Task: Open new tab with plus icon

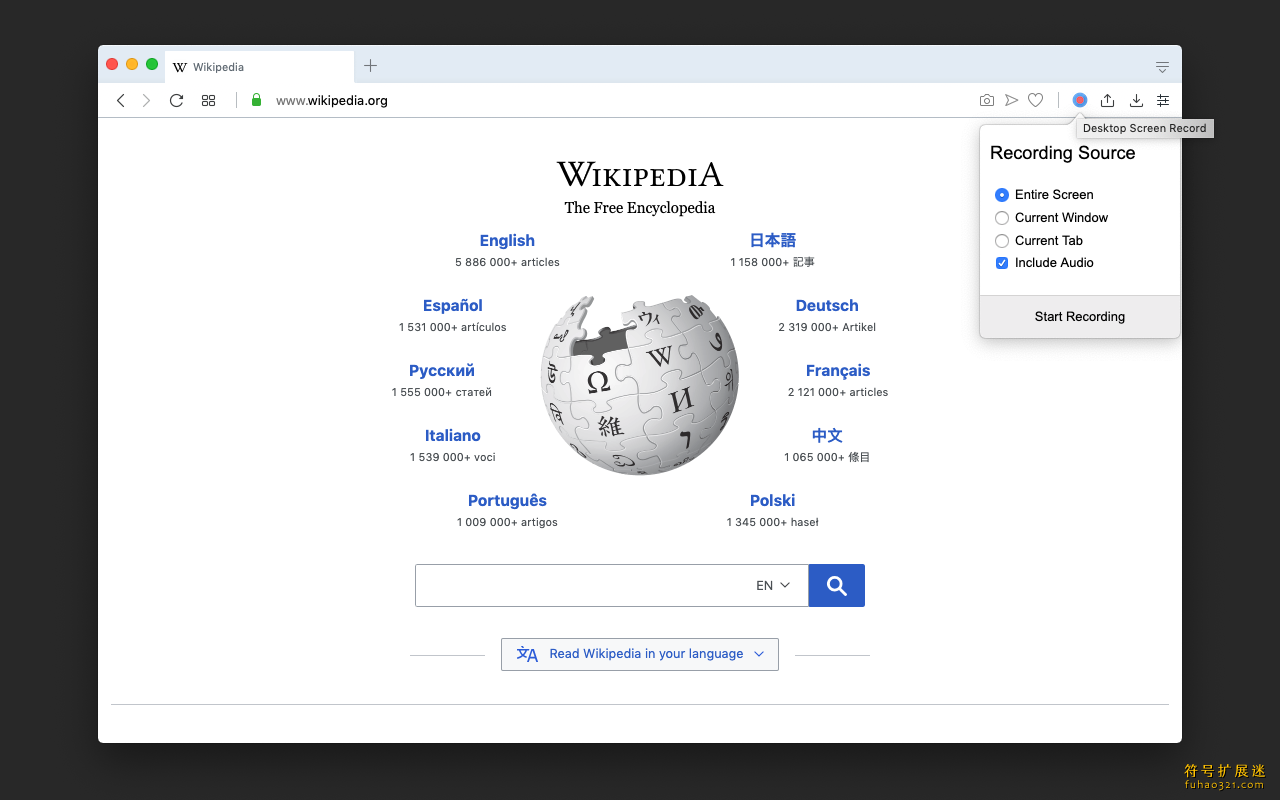Action: tap(370, 66)
